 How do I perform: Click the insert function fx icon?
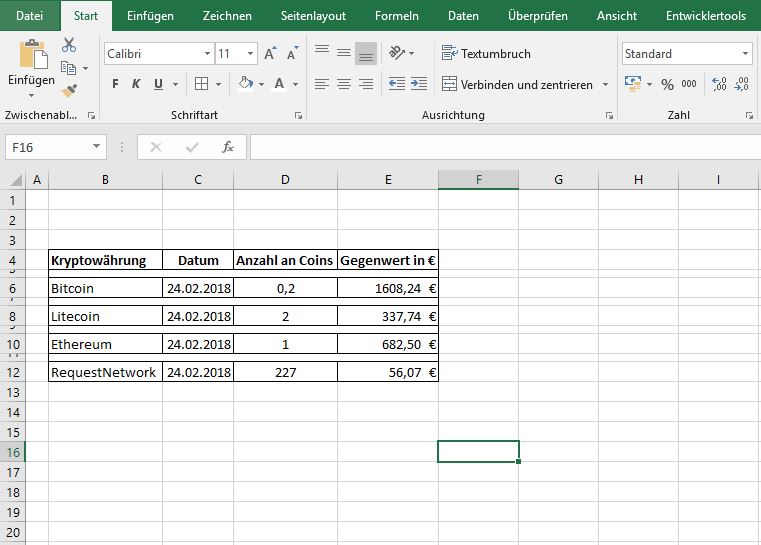point(228,147)
